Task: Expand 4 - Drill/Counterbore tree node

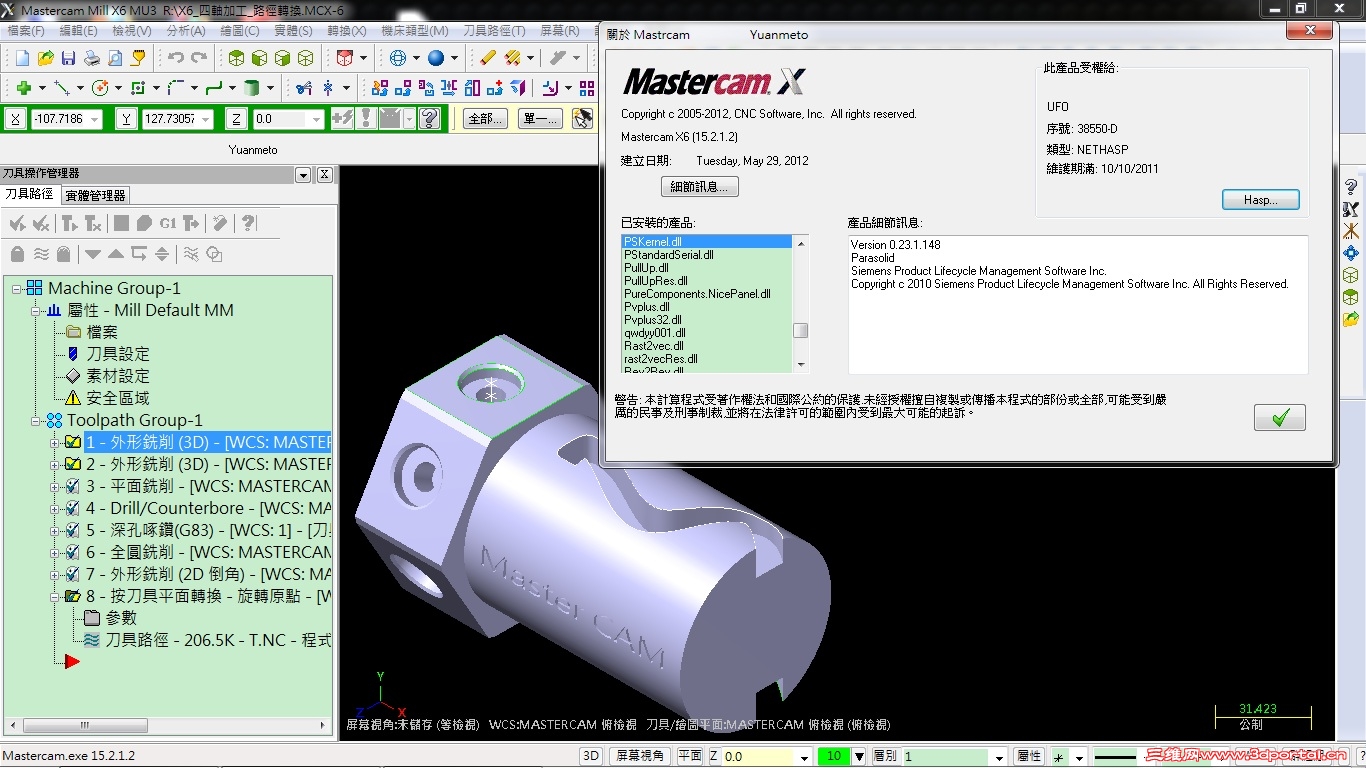Action: click(x=55, y=508)
